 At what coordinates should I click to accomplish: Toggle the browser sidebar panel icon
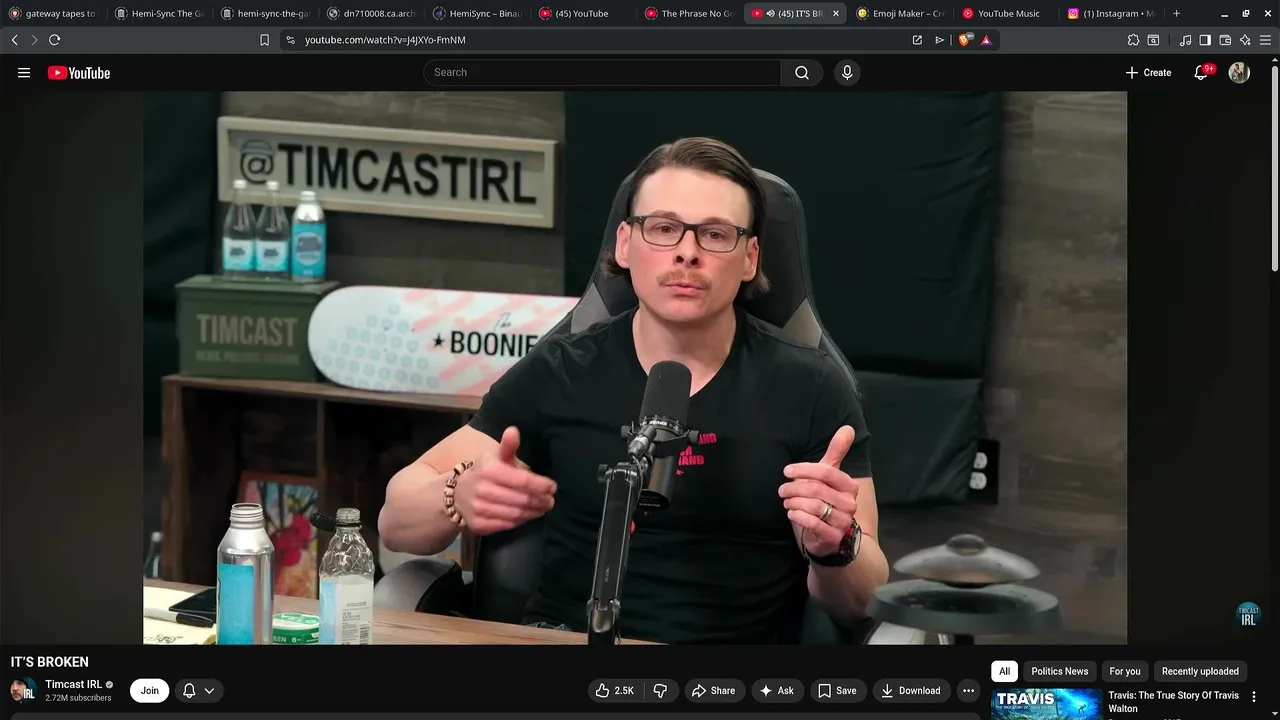point(1205,40)
